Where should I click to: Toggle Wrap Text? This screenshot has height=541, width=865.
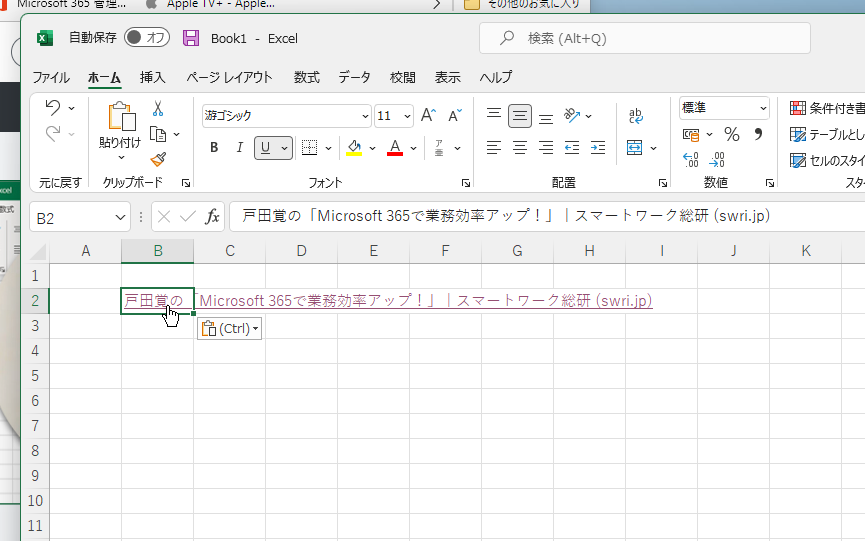(x=636, y=115)
